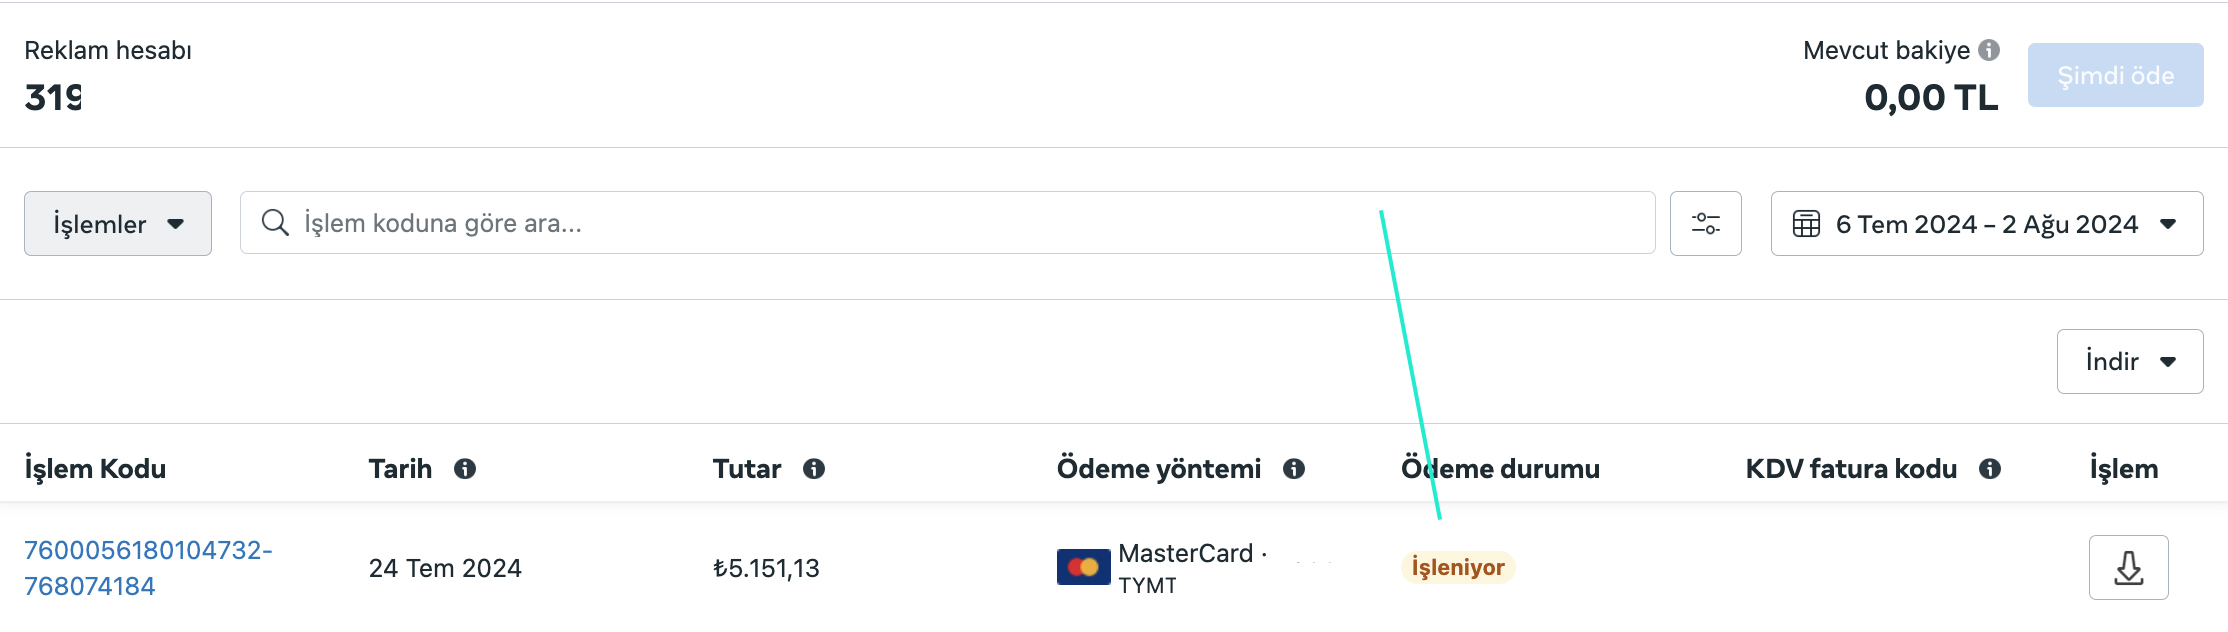This screenshot has height=632, width=2228.
Task: Expand the İşlemler dropdown
Action: (x=118, y=223)
